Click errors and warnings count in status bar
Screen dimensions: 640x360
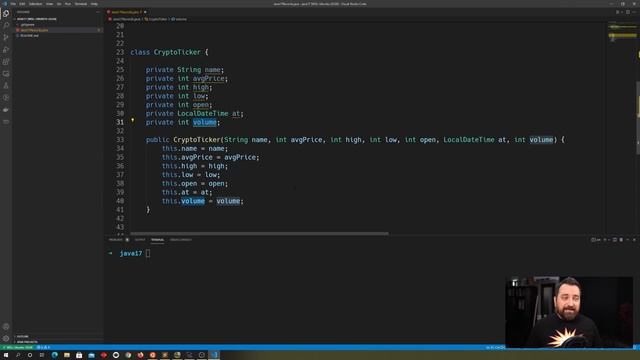43,347
